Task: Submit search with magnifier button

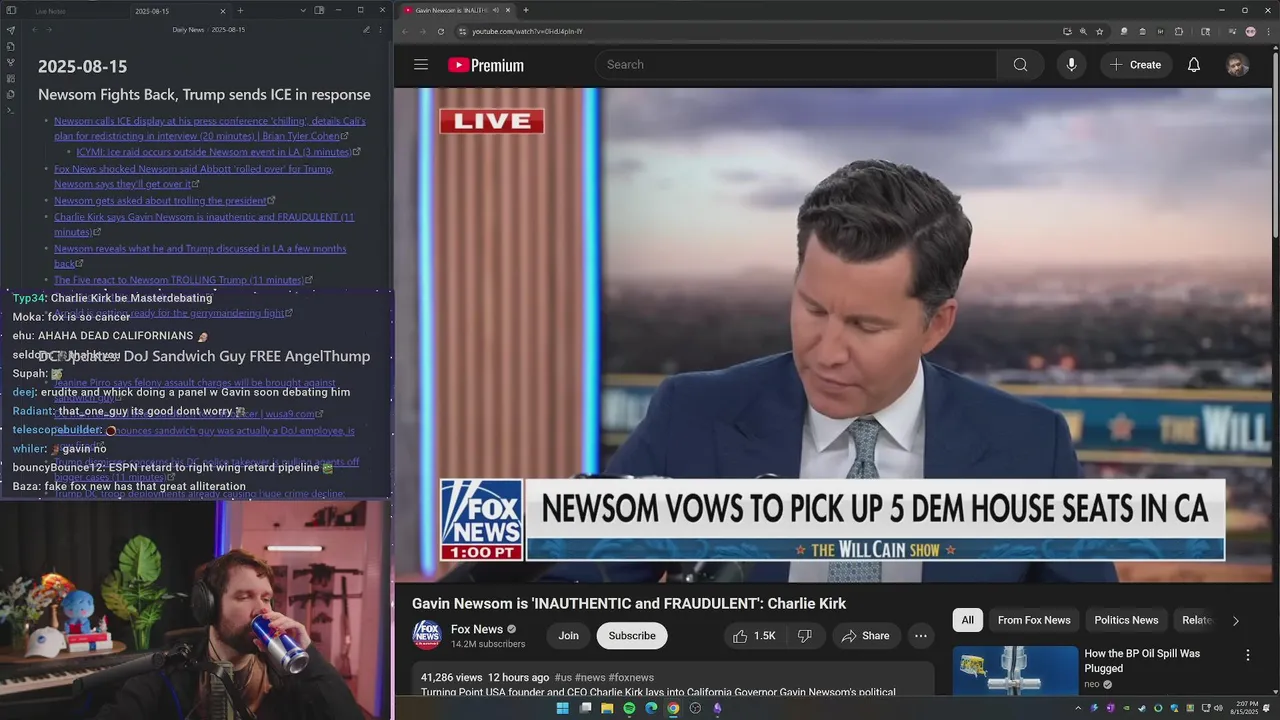Action: pos(1020,64)
